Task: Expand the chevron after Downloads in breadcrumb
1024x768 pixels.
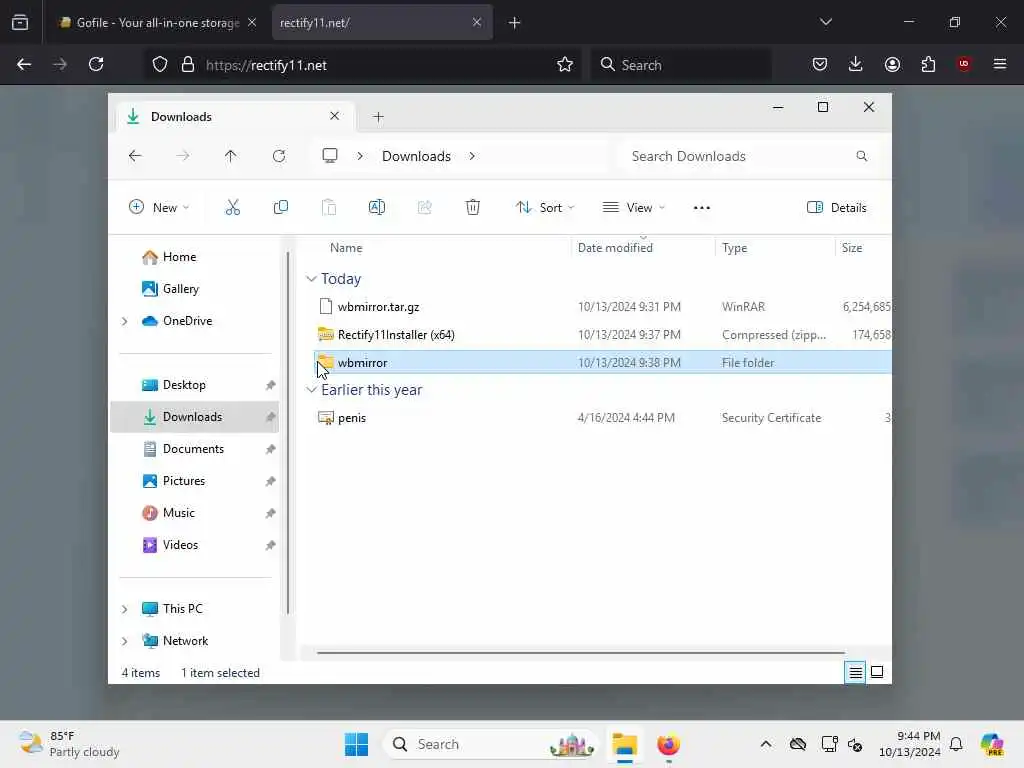Action: point(472,156)
